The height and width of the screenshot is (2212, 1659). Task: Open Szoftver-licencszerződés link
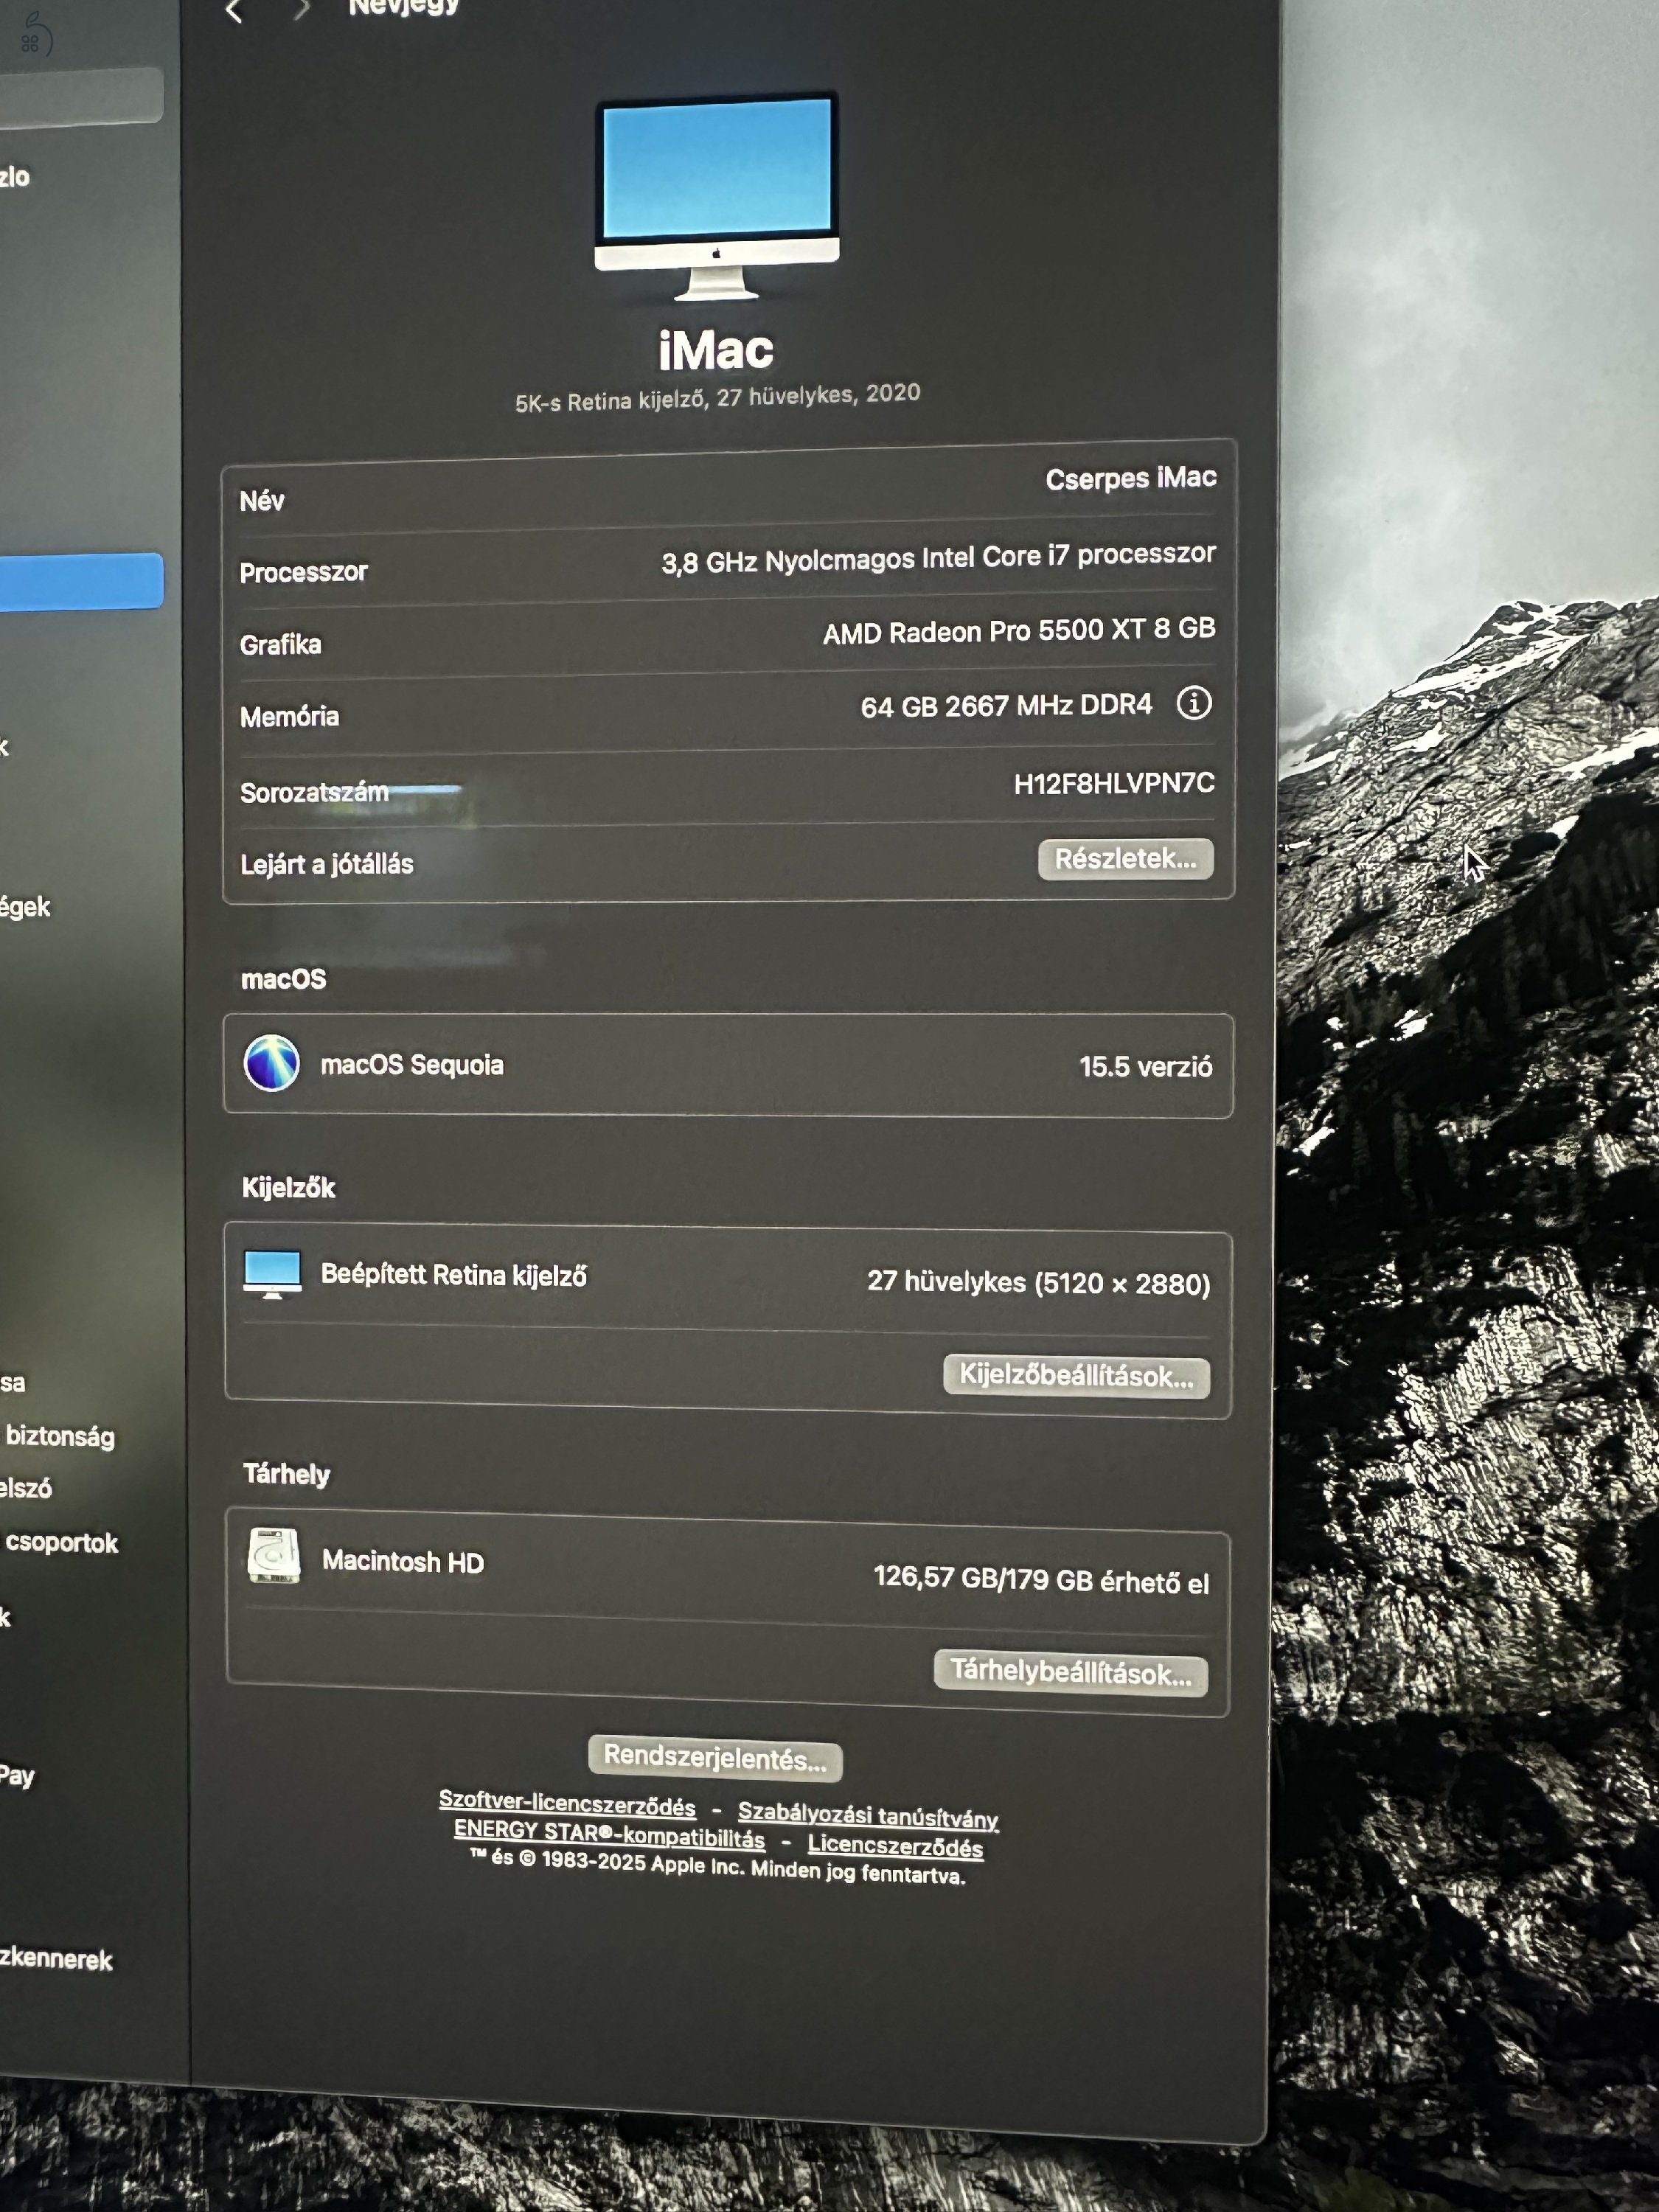pos(567,1804)
